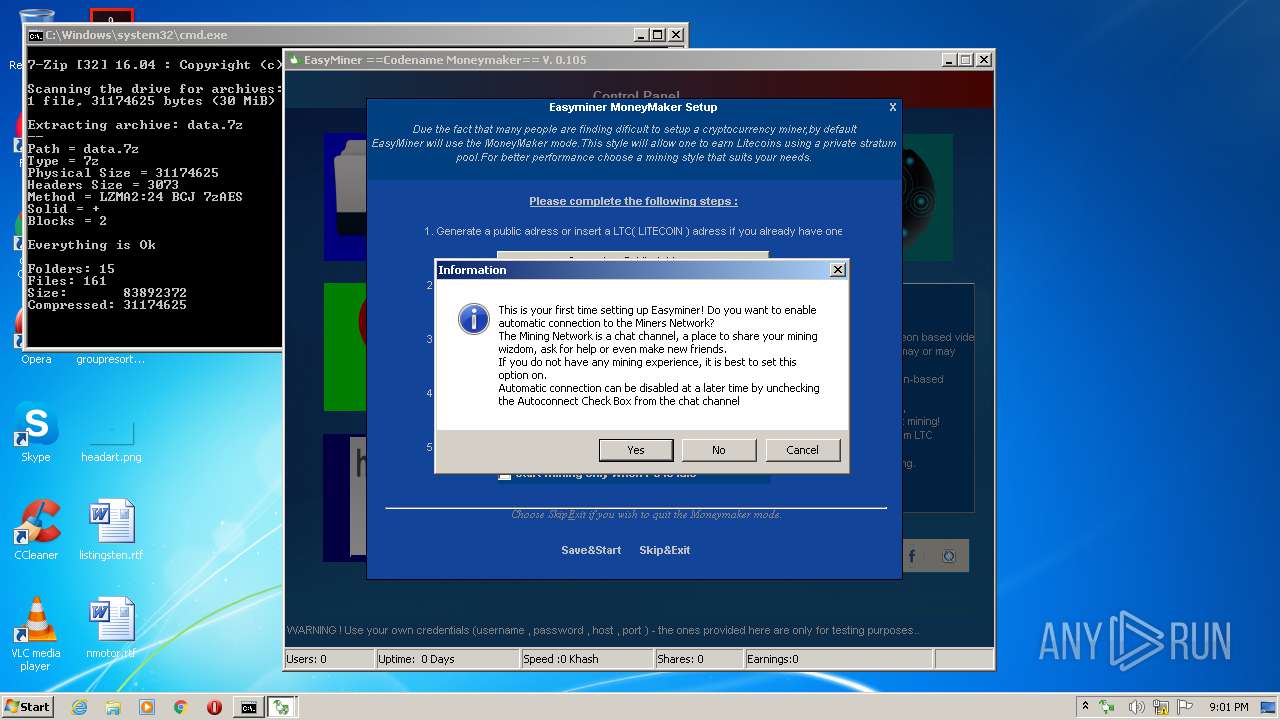Open Opera from the taskbar
The image size is (1280, 720).
(214, 707)
